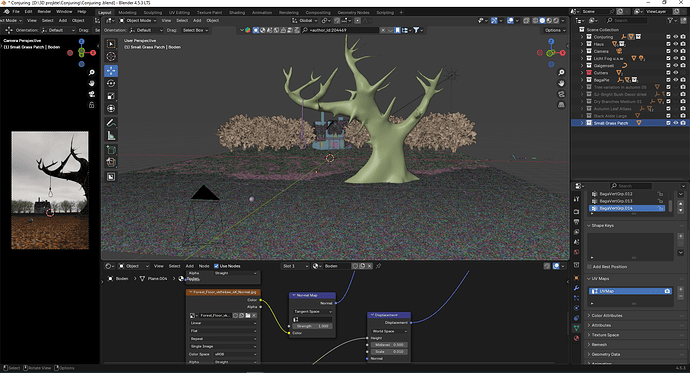The image size is (690, 373).
Task: Select the Rotate tool in viewport toolbar
Action: coord(111,84)
